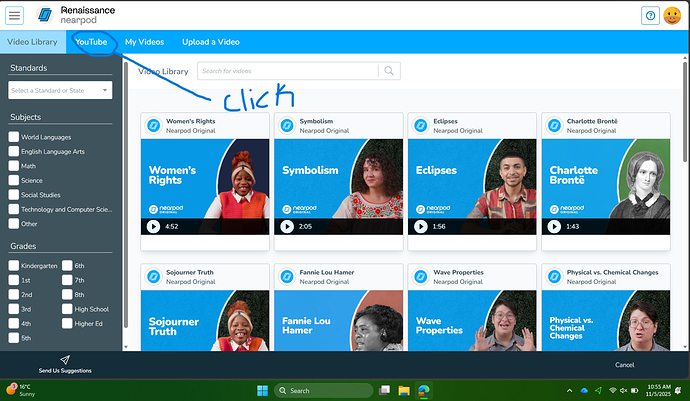Open the help question mark icon
The image size is (690, 401).
click(x=650, y=16)
